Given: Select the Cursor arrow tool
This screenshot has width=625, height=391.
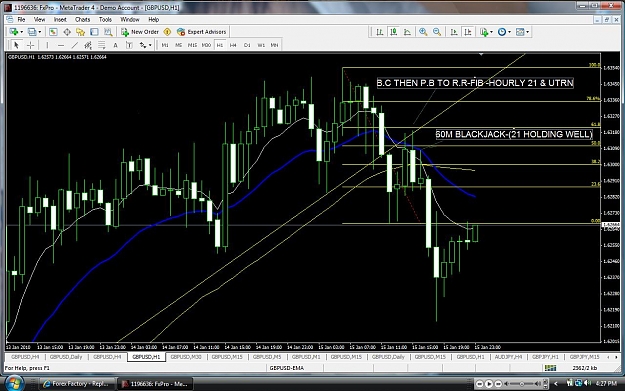Looking at the screenshot, I should [x=16, y=45].
